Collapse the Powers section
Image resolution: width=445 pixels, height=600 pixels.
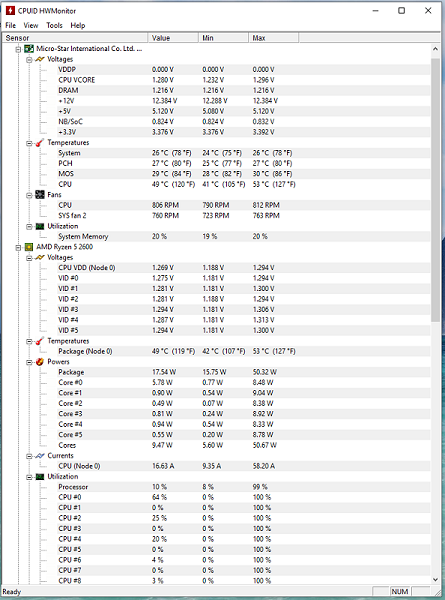[29, 362]
